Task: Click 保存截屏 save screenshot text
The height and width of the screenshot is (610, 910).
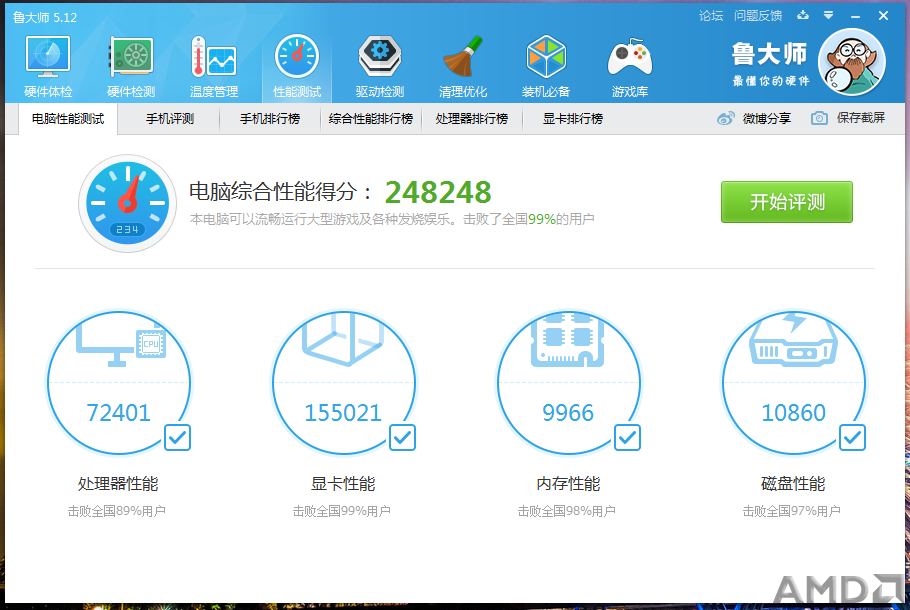Action: pos(861,118)
